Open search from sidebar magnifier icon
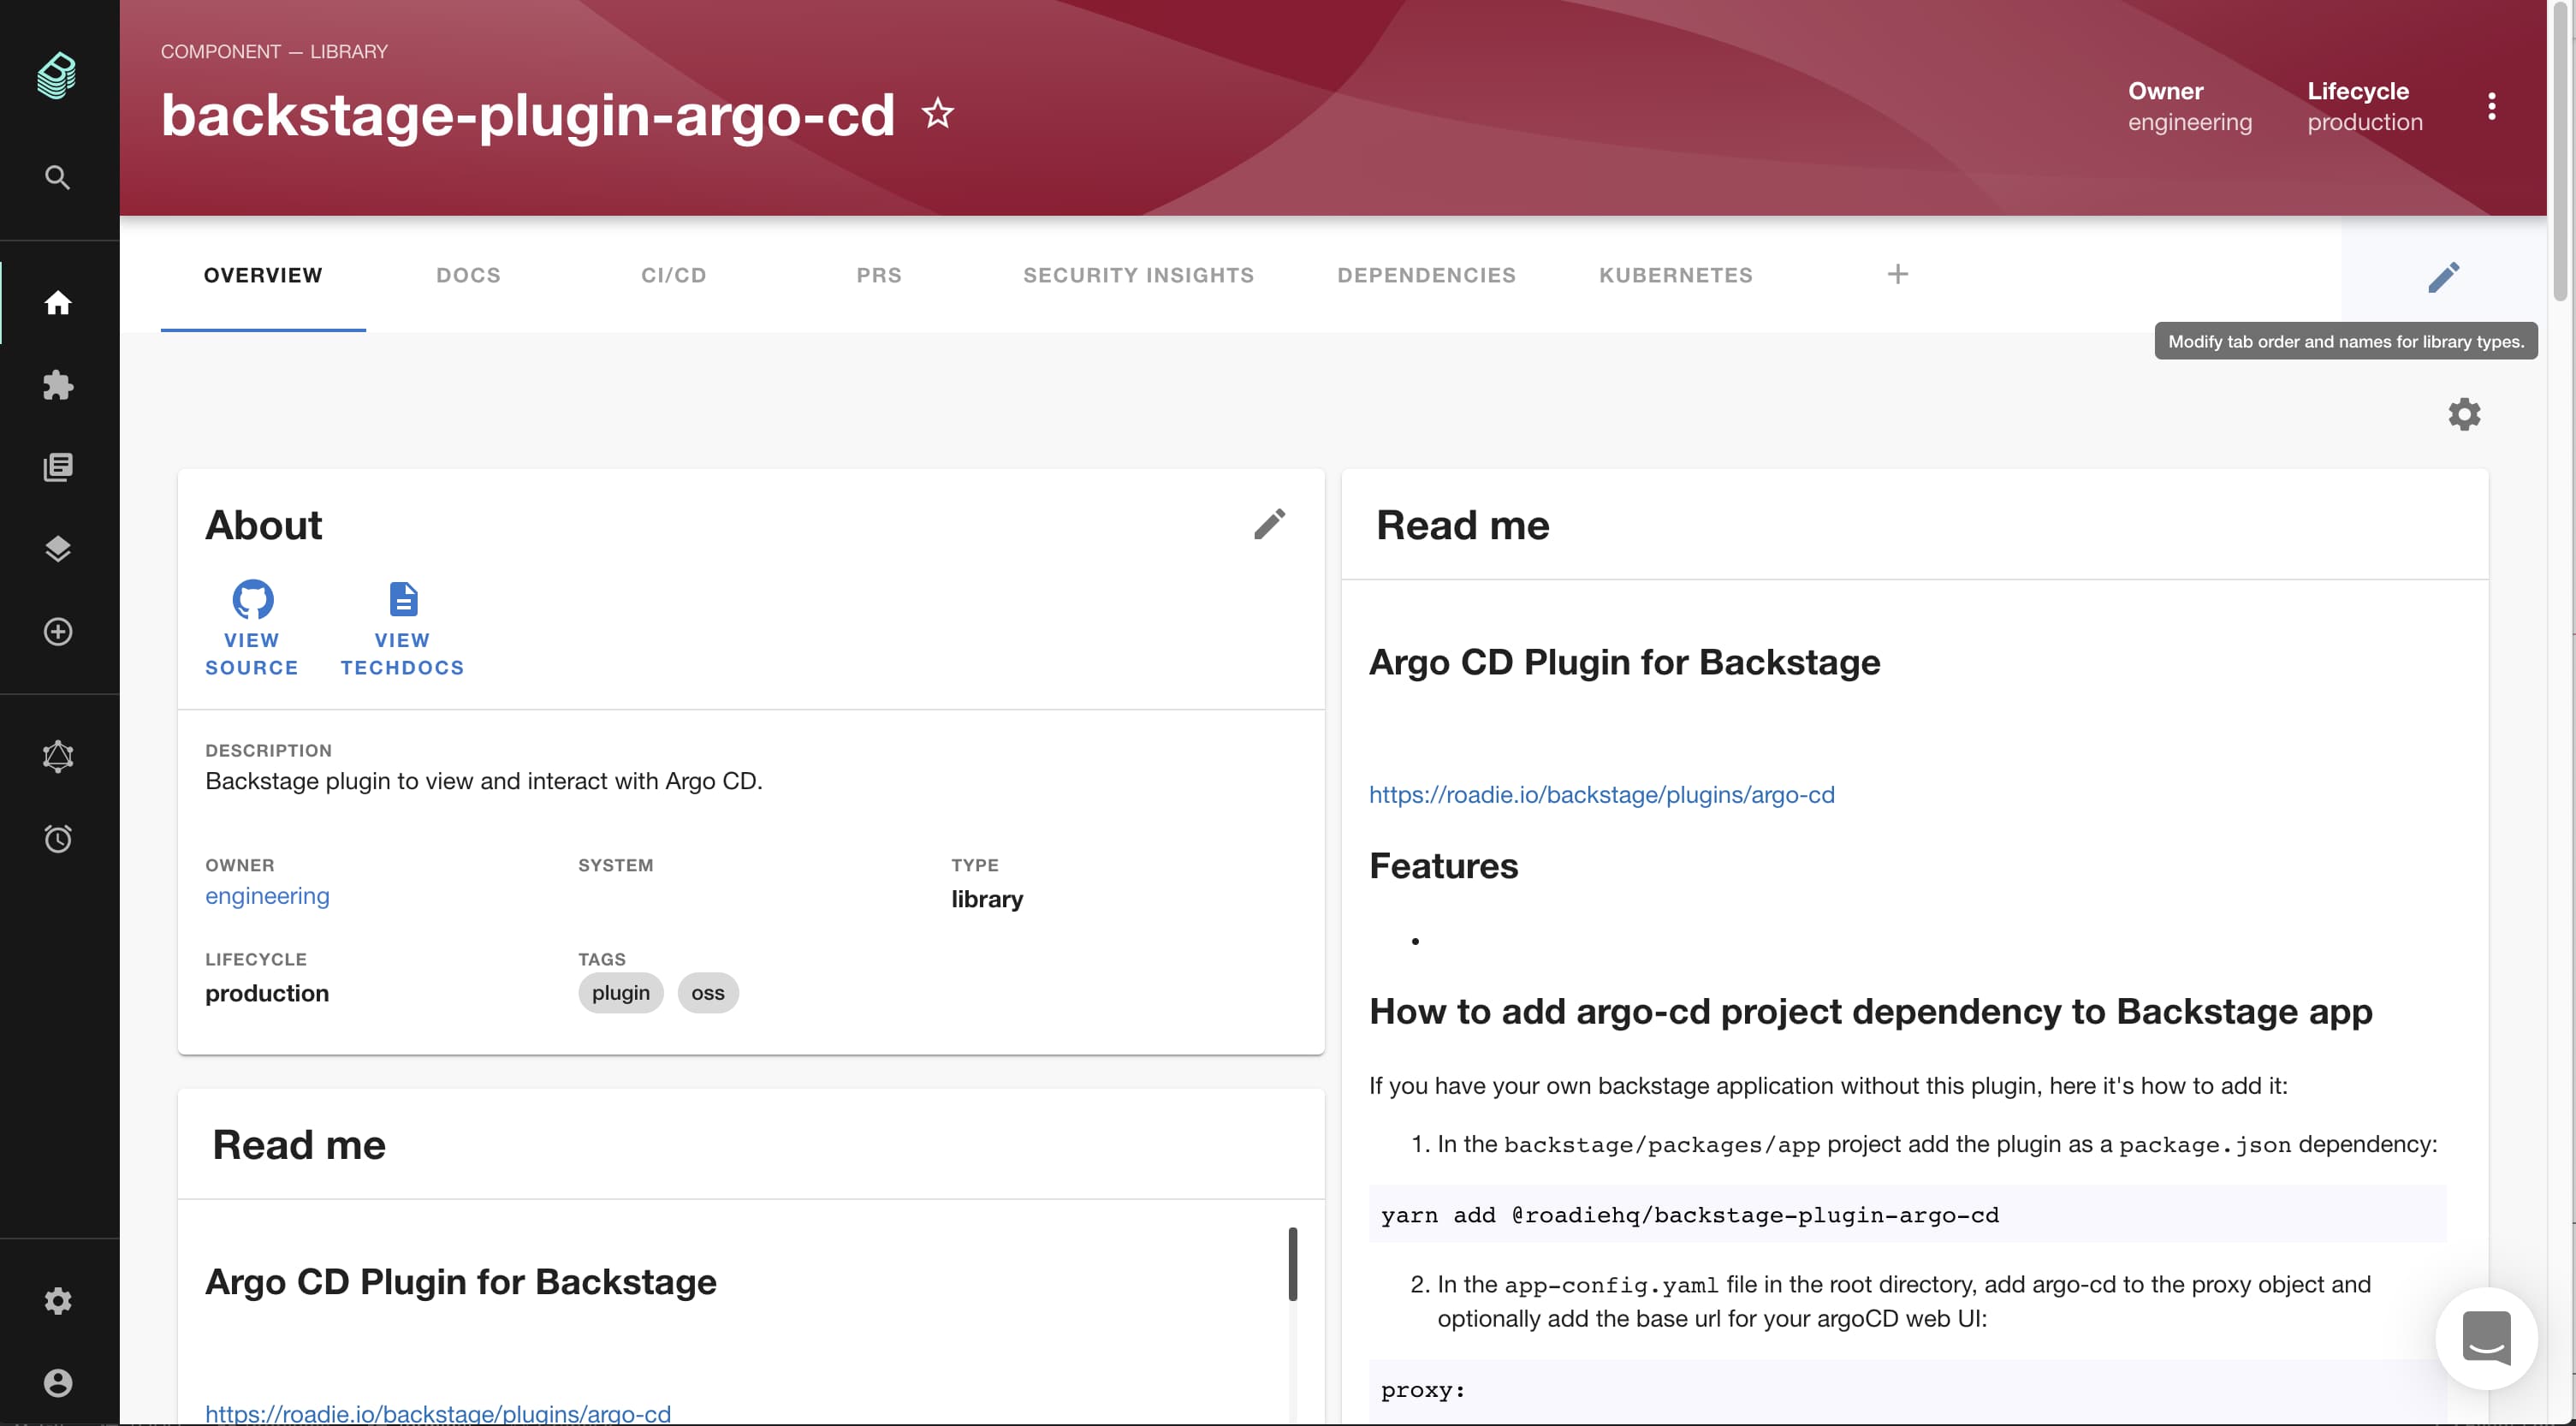 click(x=58, y=177)
